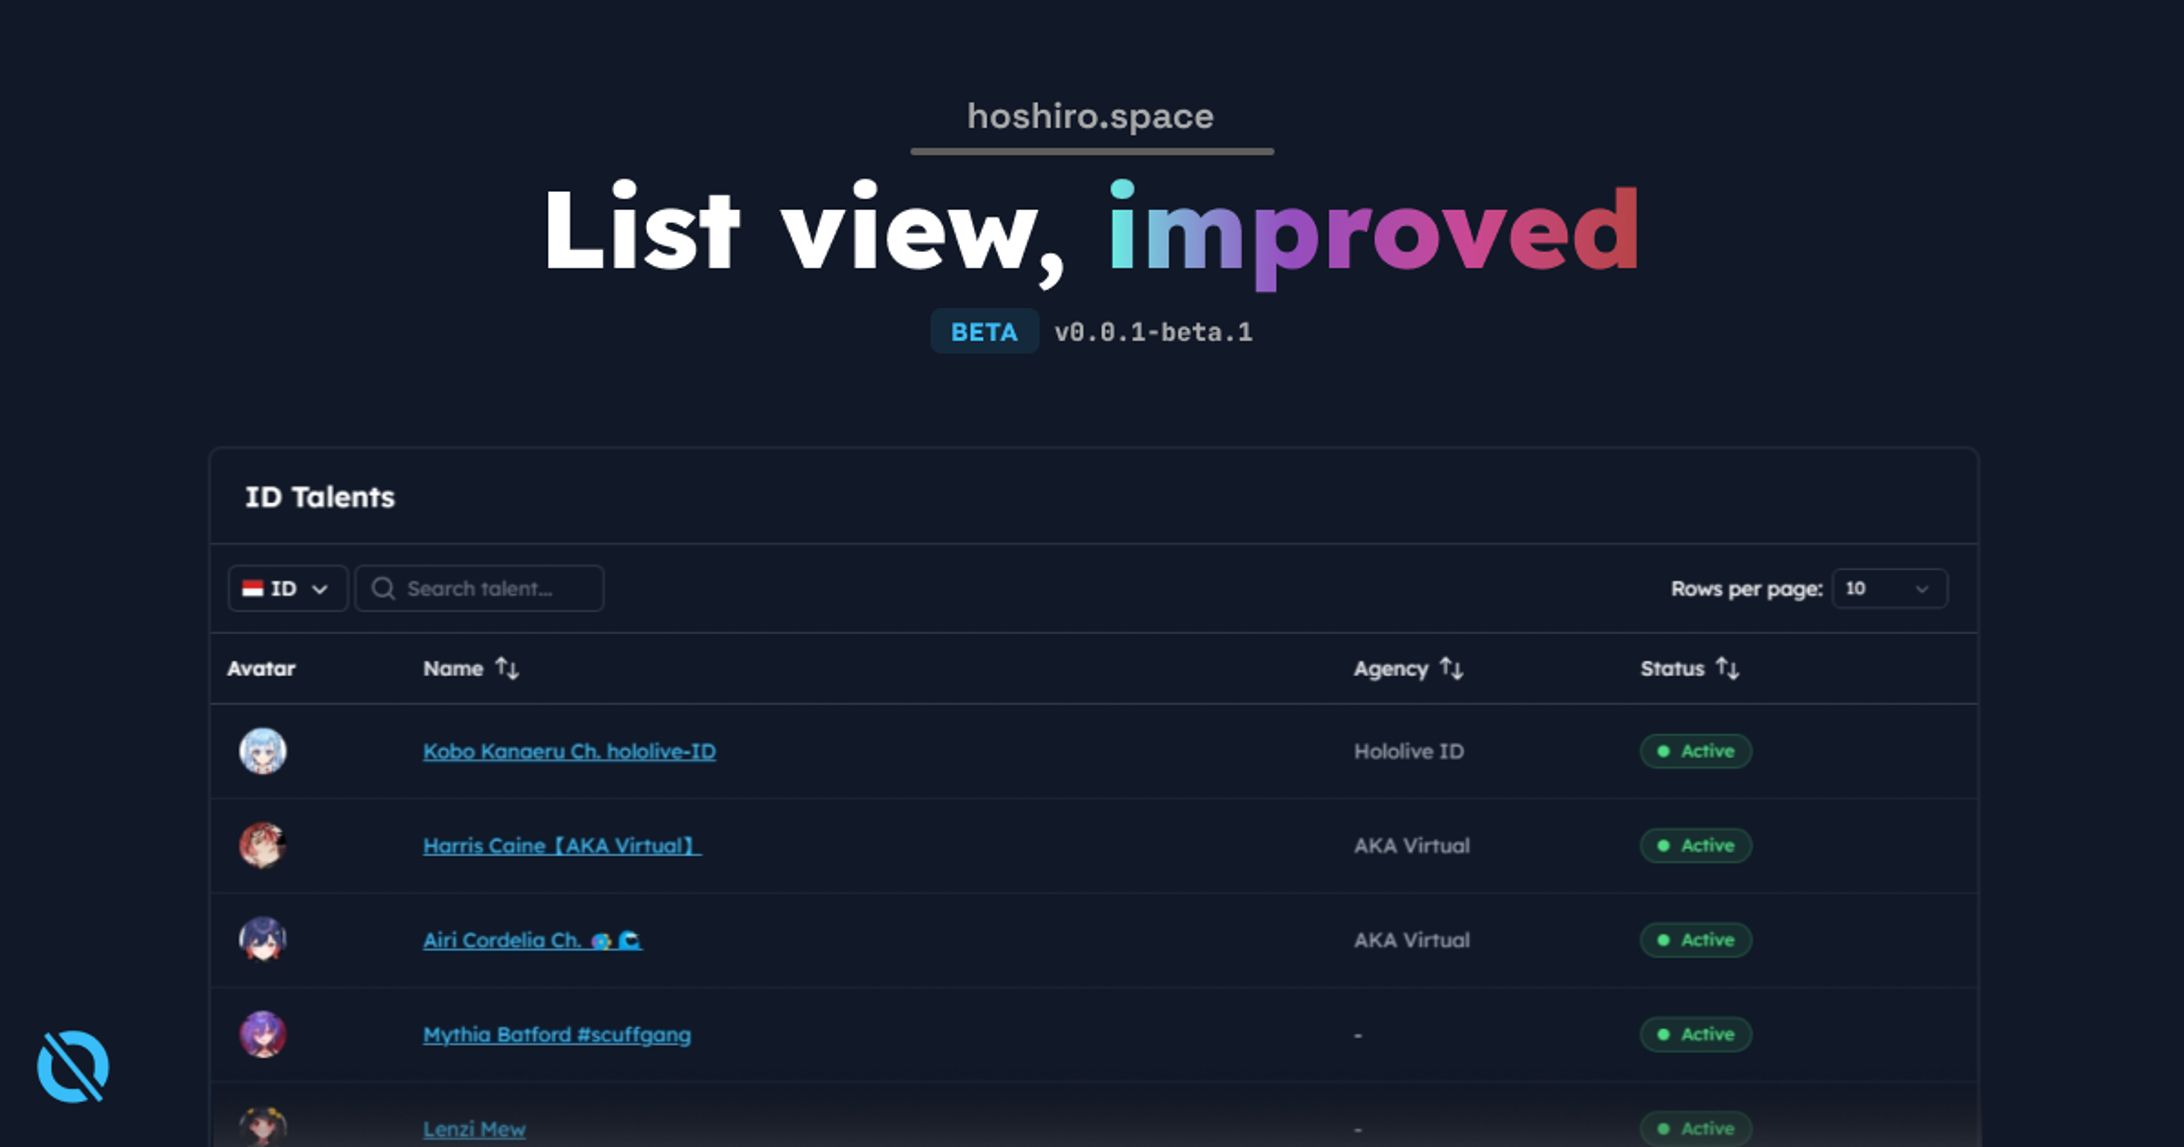Viewport: 2184px width, 1147px height.
Task: Click the BETA badge
Action: [984, 332]
